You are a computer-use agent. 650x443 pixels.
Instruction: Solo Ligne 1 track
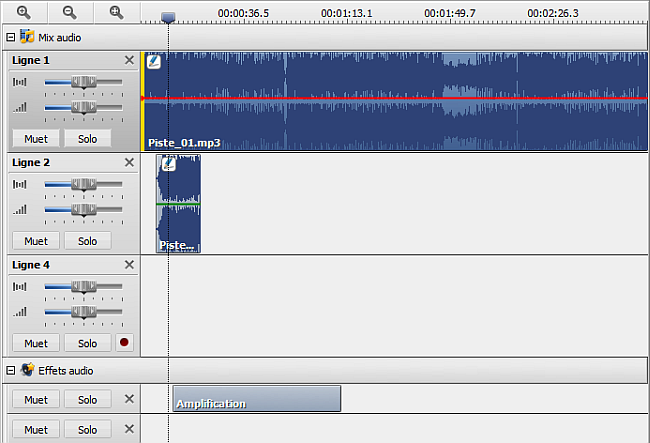coord(87,138)
